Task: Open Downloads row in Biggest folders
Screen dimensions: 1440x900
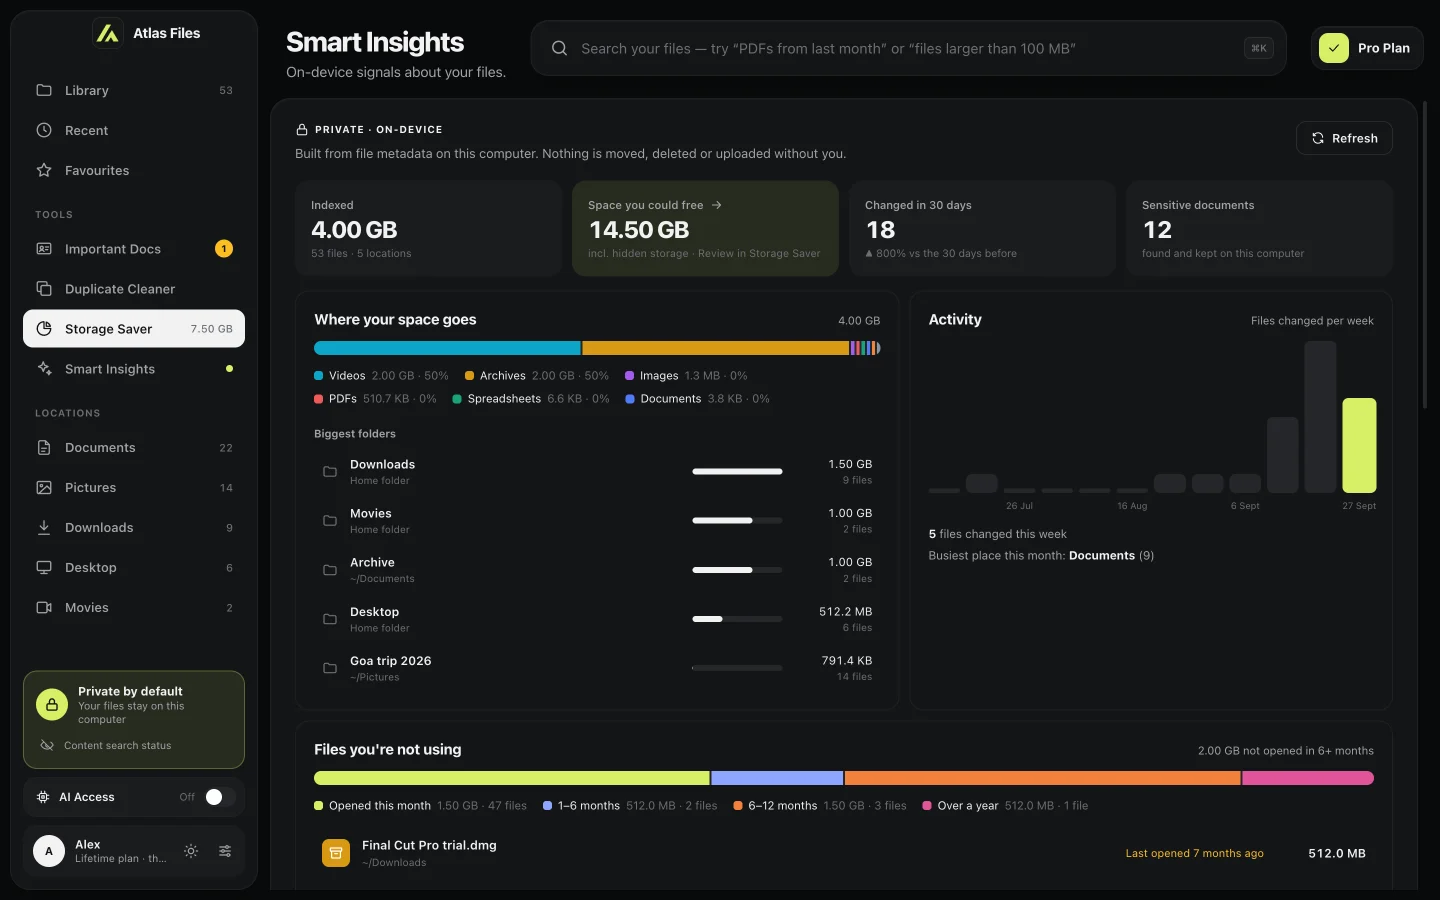Action: (x=597, y=471)
